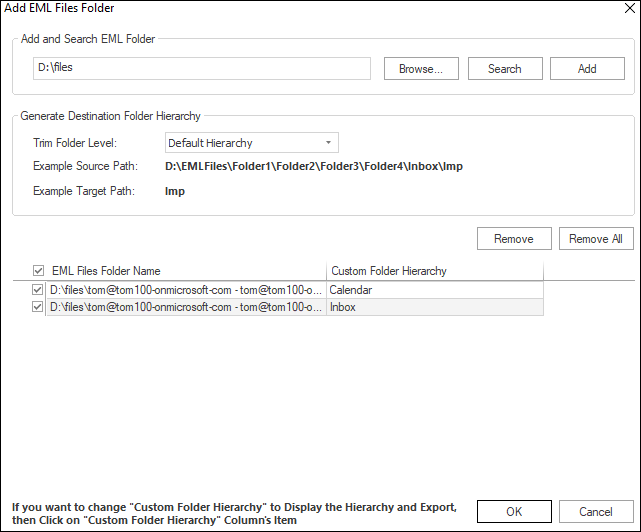Click the Inbox custom hierarchy cell

point(435,307)
